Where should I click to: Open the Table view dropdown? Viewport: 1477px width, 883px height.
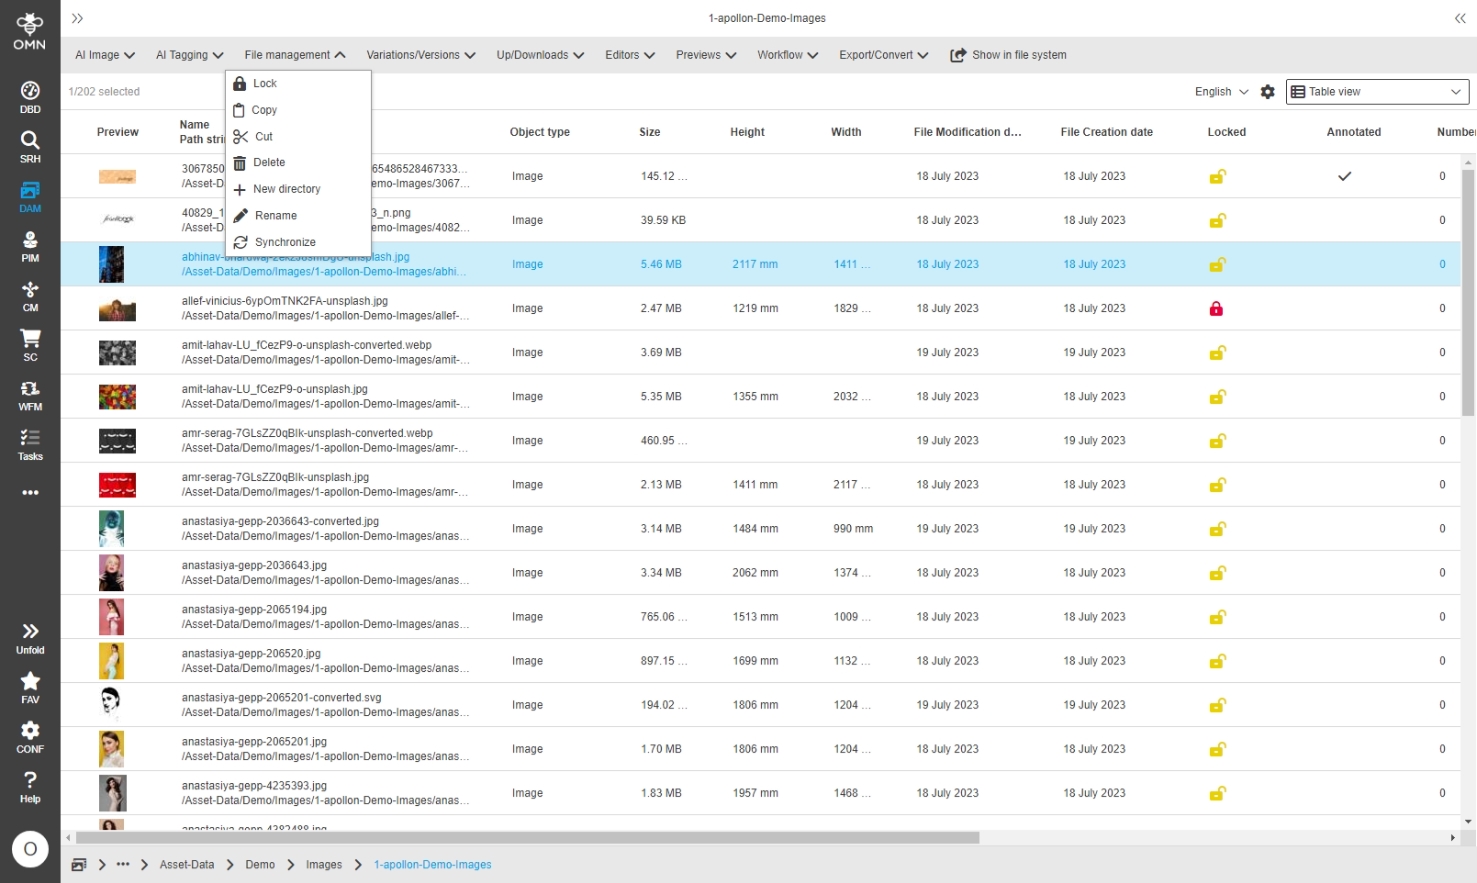point(1377,92)
